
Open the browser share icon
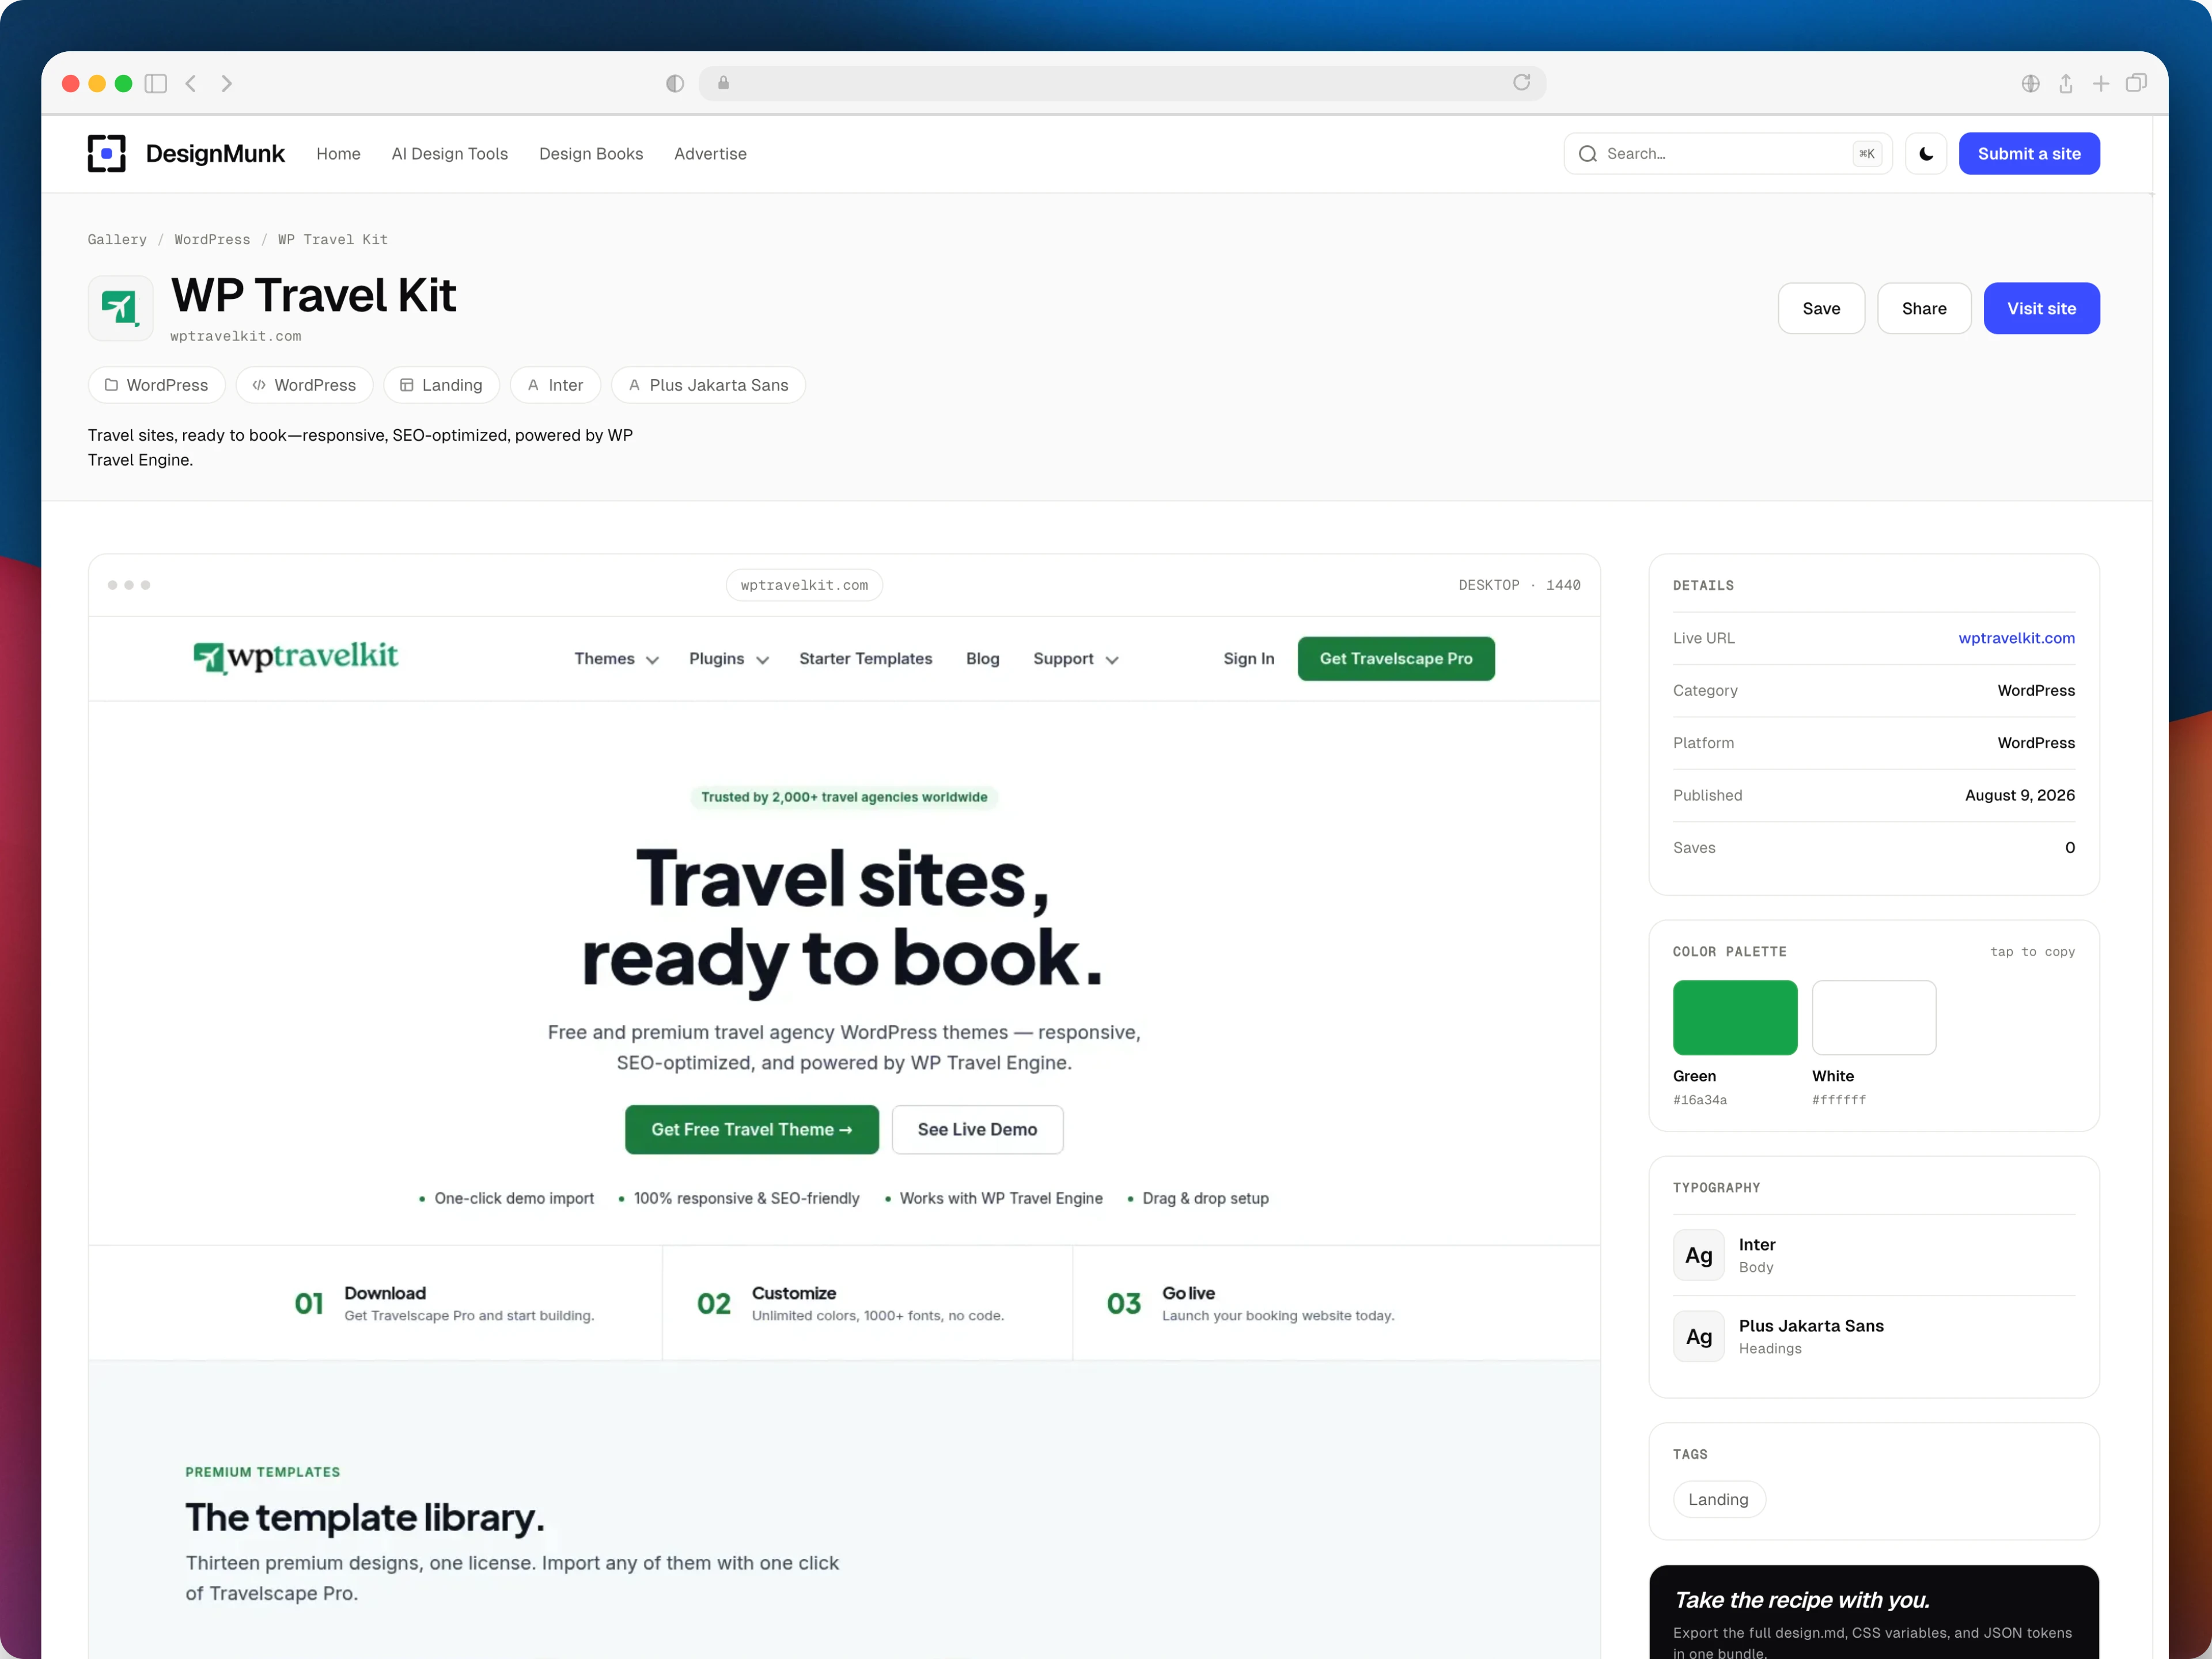click(x=2065, y=83)
